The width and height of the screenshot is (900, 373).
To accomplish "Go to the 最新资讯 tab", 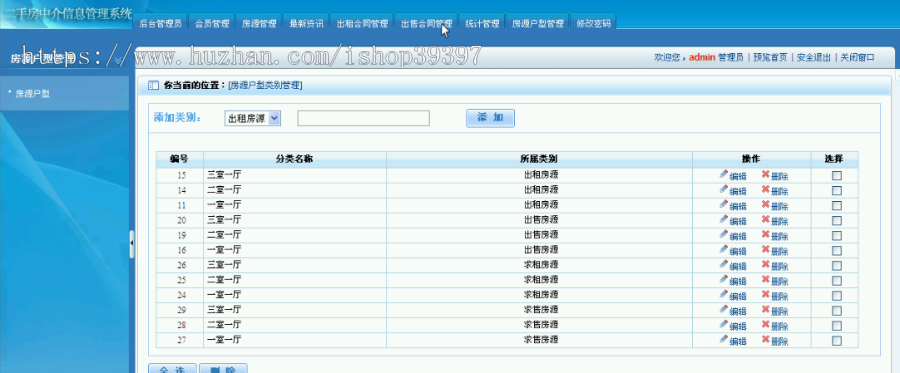I will pyautogui.click(x=306, y=24).
